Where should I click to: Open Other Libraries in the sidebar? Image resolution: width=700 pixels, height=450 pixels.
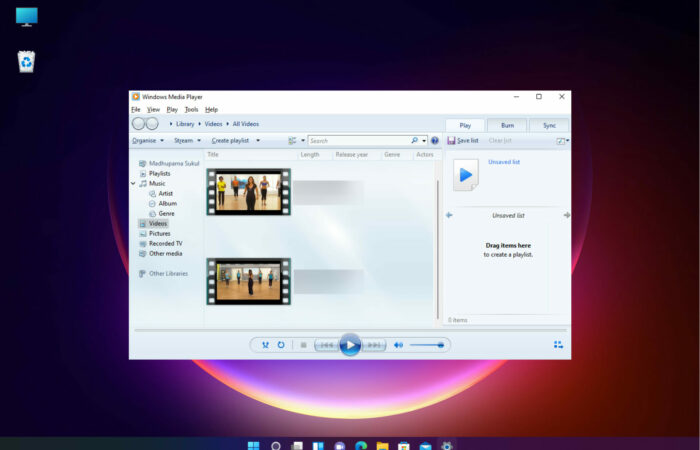pos(163,274)
